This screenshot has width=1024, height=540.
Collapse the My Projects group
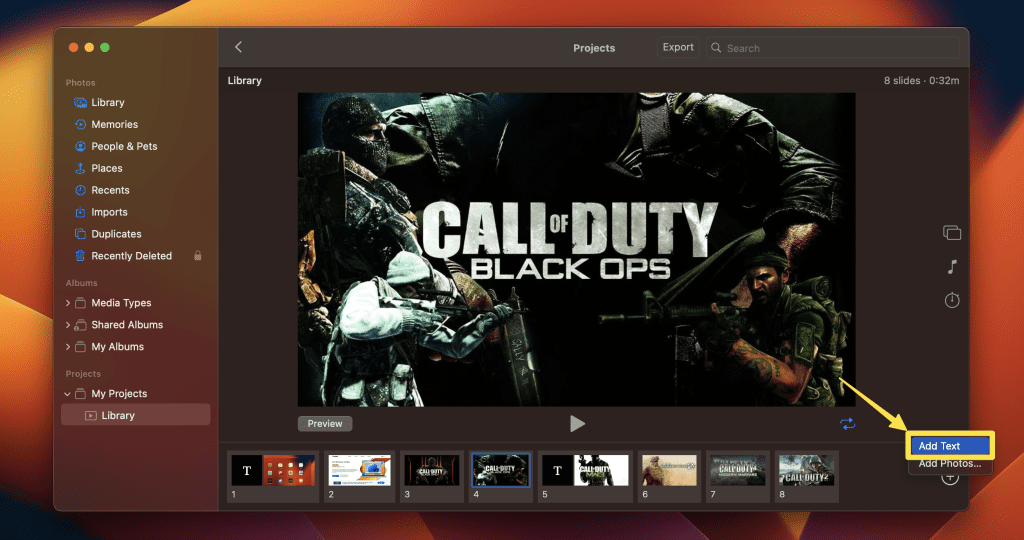68,394
